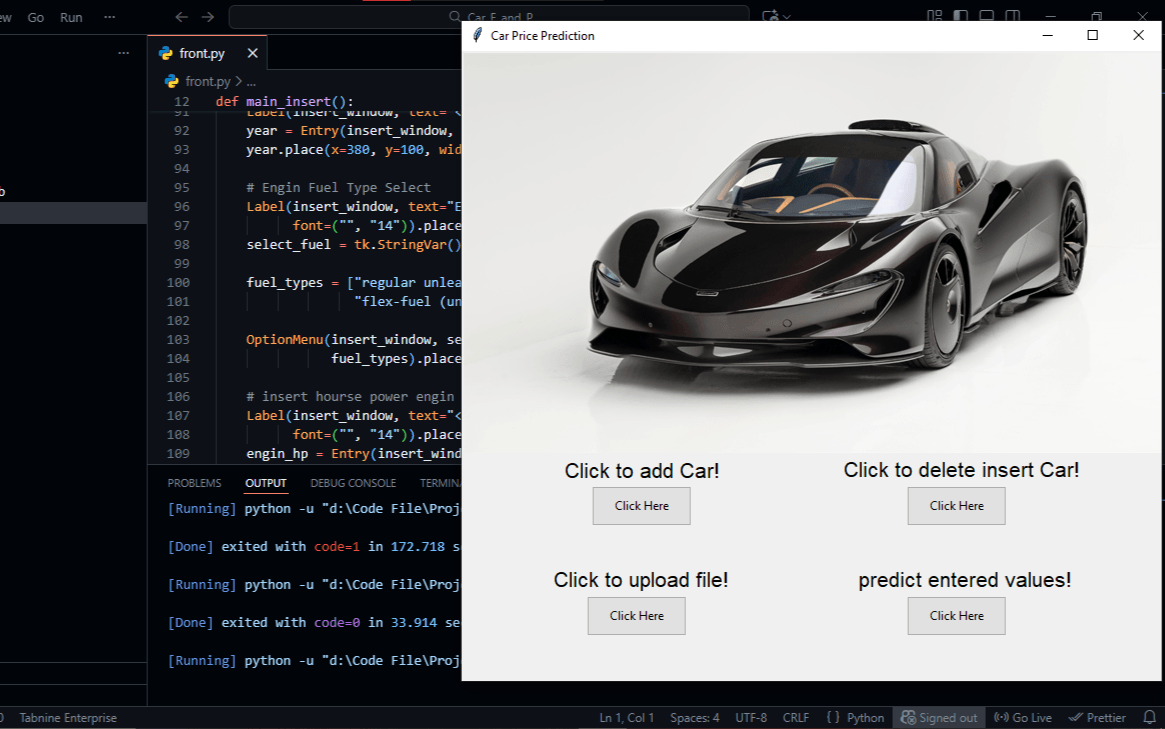Click the VS Code command center search box
This screenshot has height=729, width=1165.
point(489,16)
